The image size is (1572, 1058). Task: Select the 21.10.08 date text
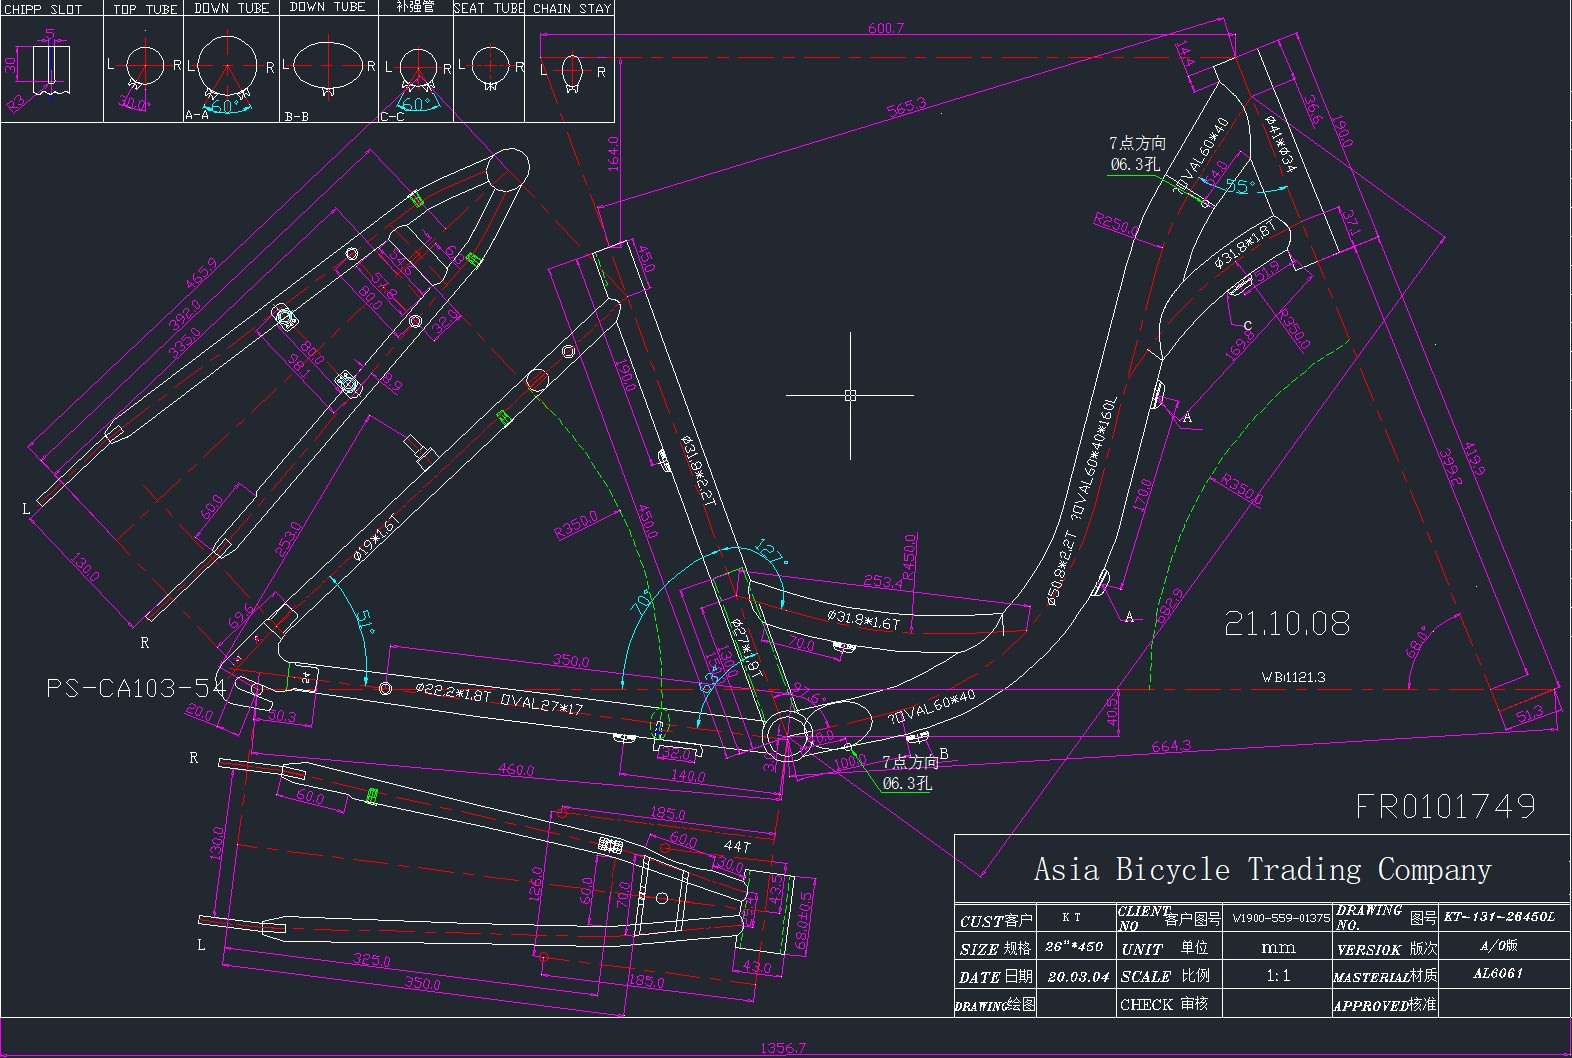point(1287,624)
